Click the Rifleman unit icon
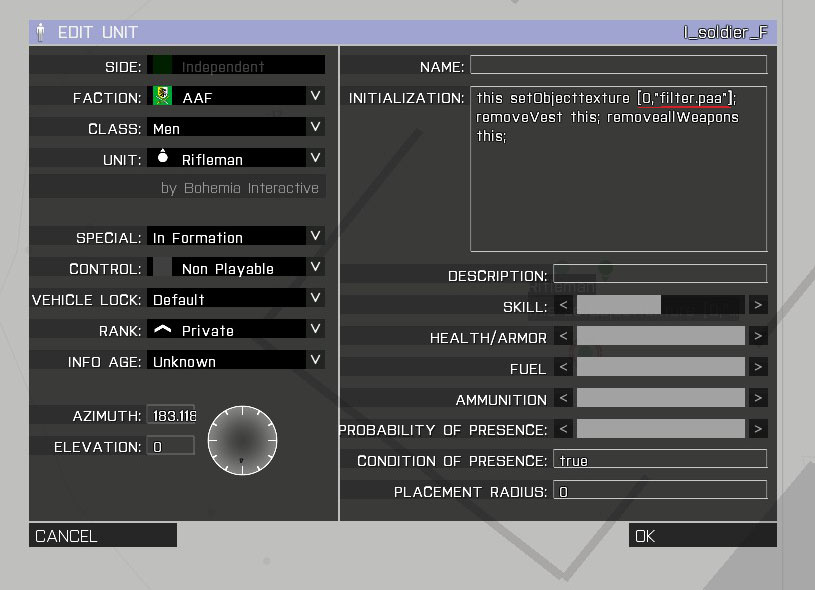Viewport: 815px width, 590px height. click(163, 156)
